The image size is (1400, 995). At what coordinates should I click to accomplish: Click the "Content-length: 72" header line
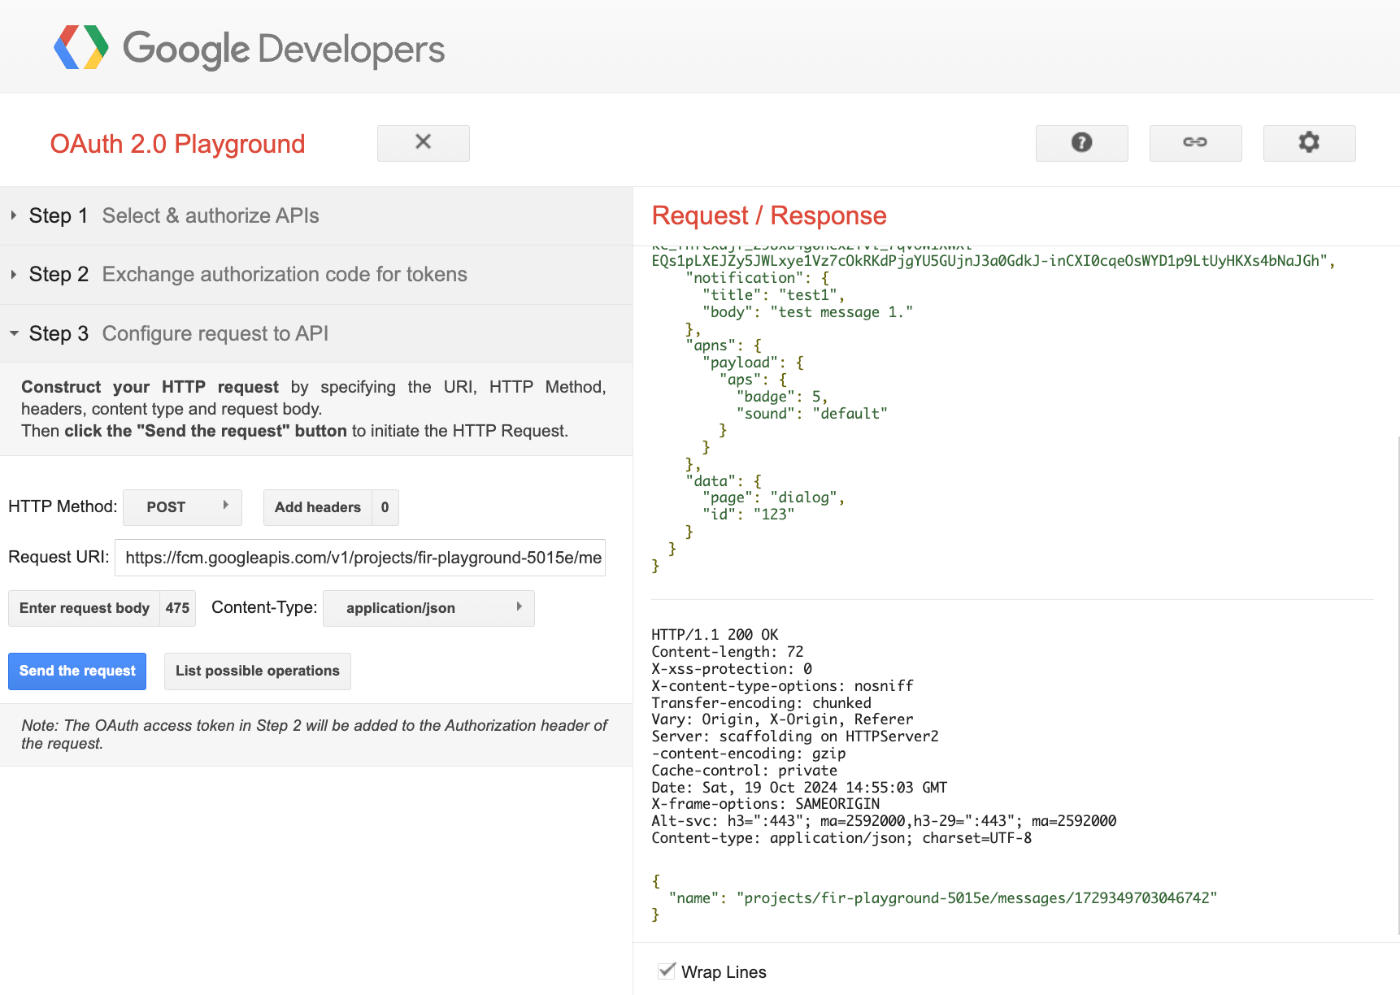(727, 652)
